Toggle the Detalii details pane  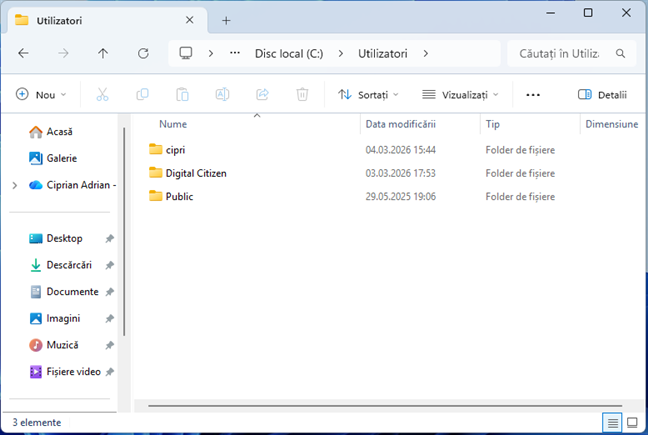pyautogui.click(x=602, y=95)
